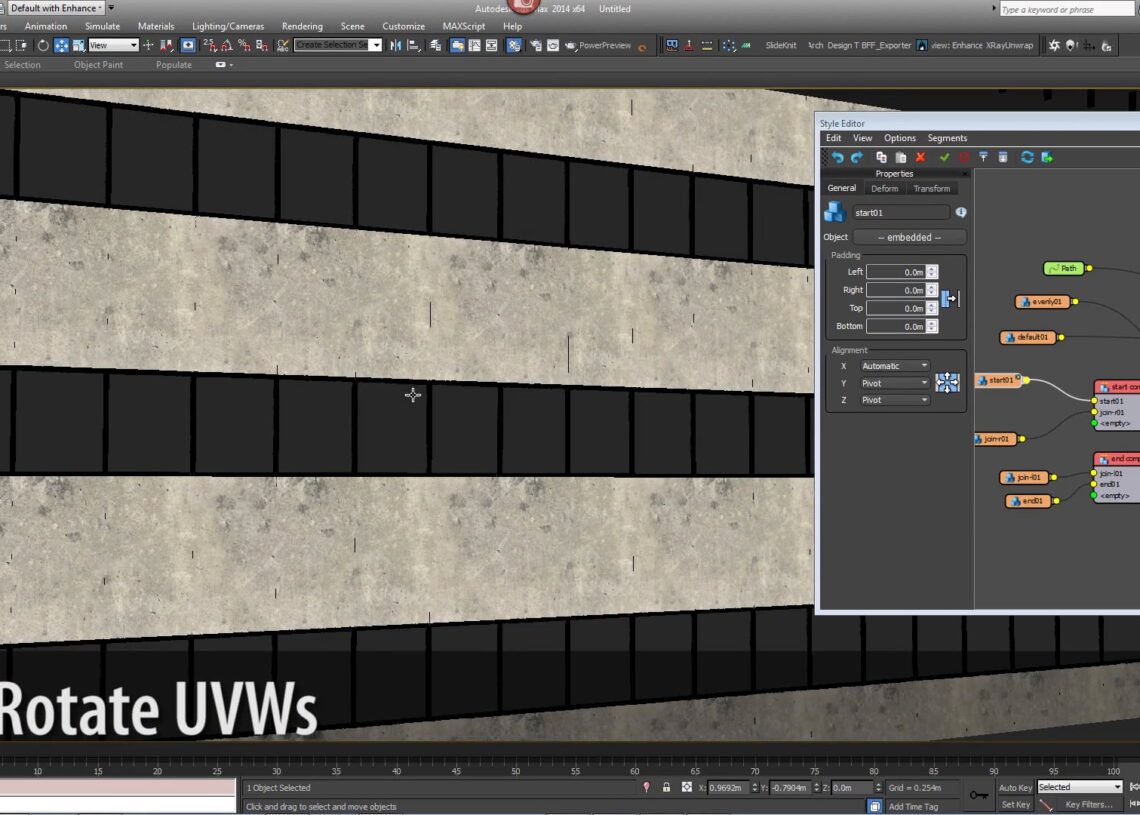Increase the Left padding spinner value
This screenshot has width=1140, height=815.
(932, 269)
